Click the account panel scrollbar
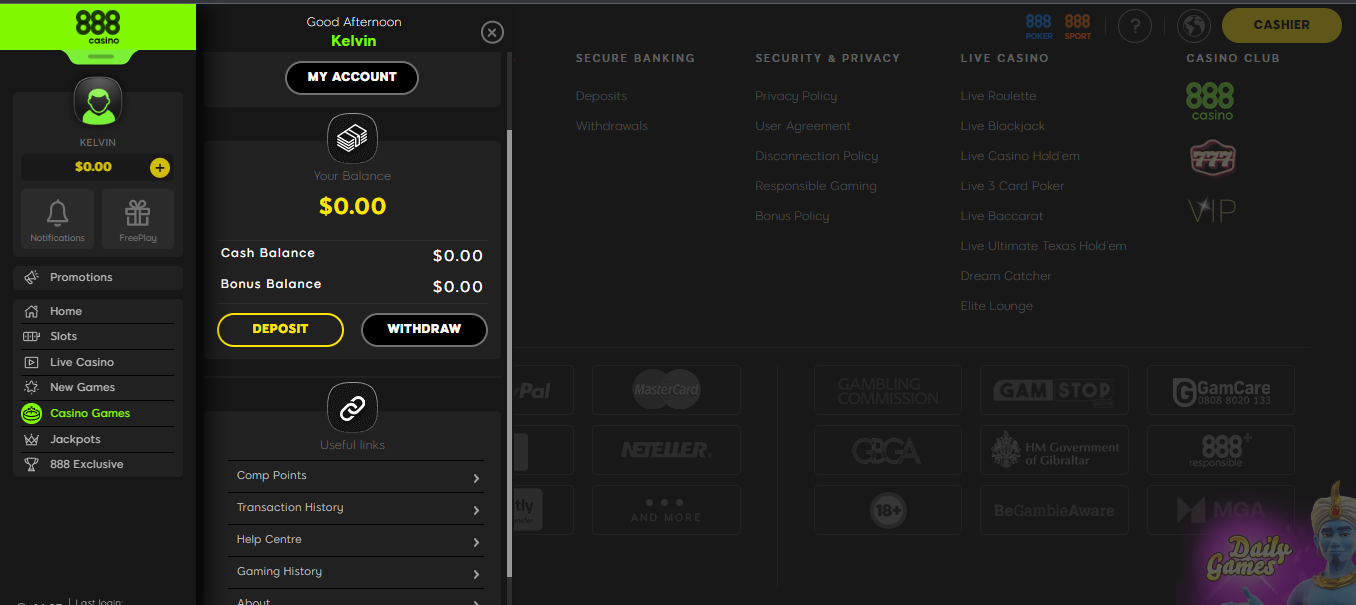The height and width of the screenshot is (605, 1356). point(510,353)
